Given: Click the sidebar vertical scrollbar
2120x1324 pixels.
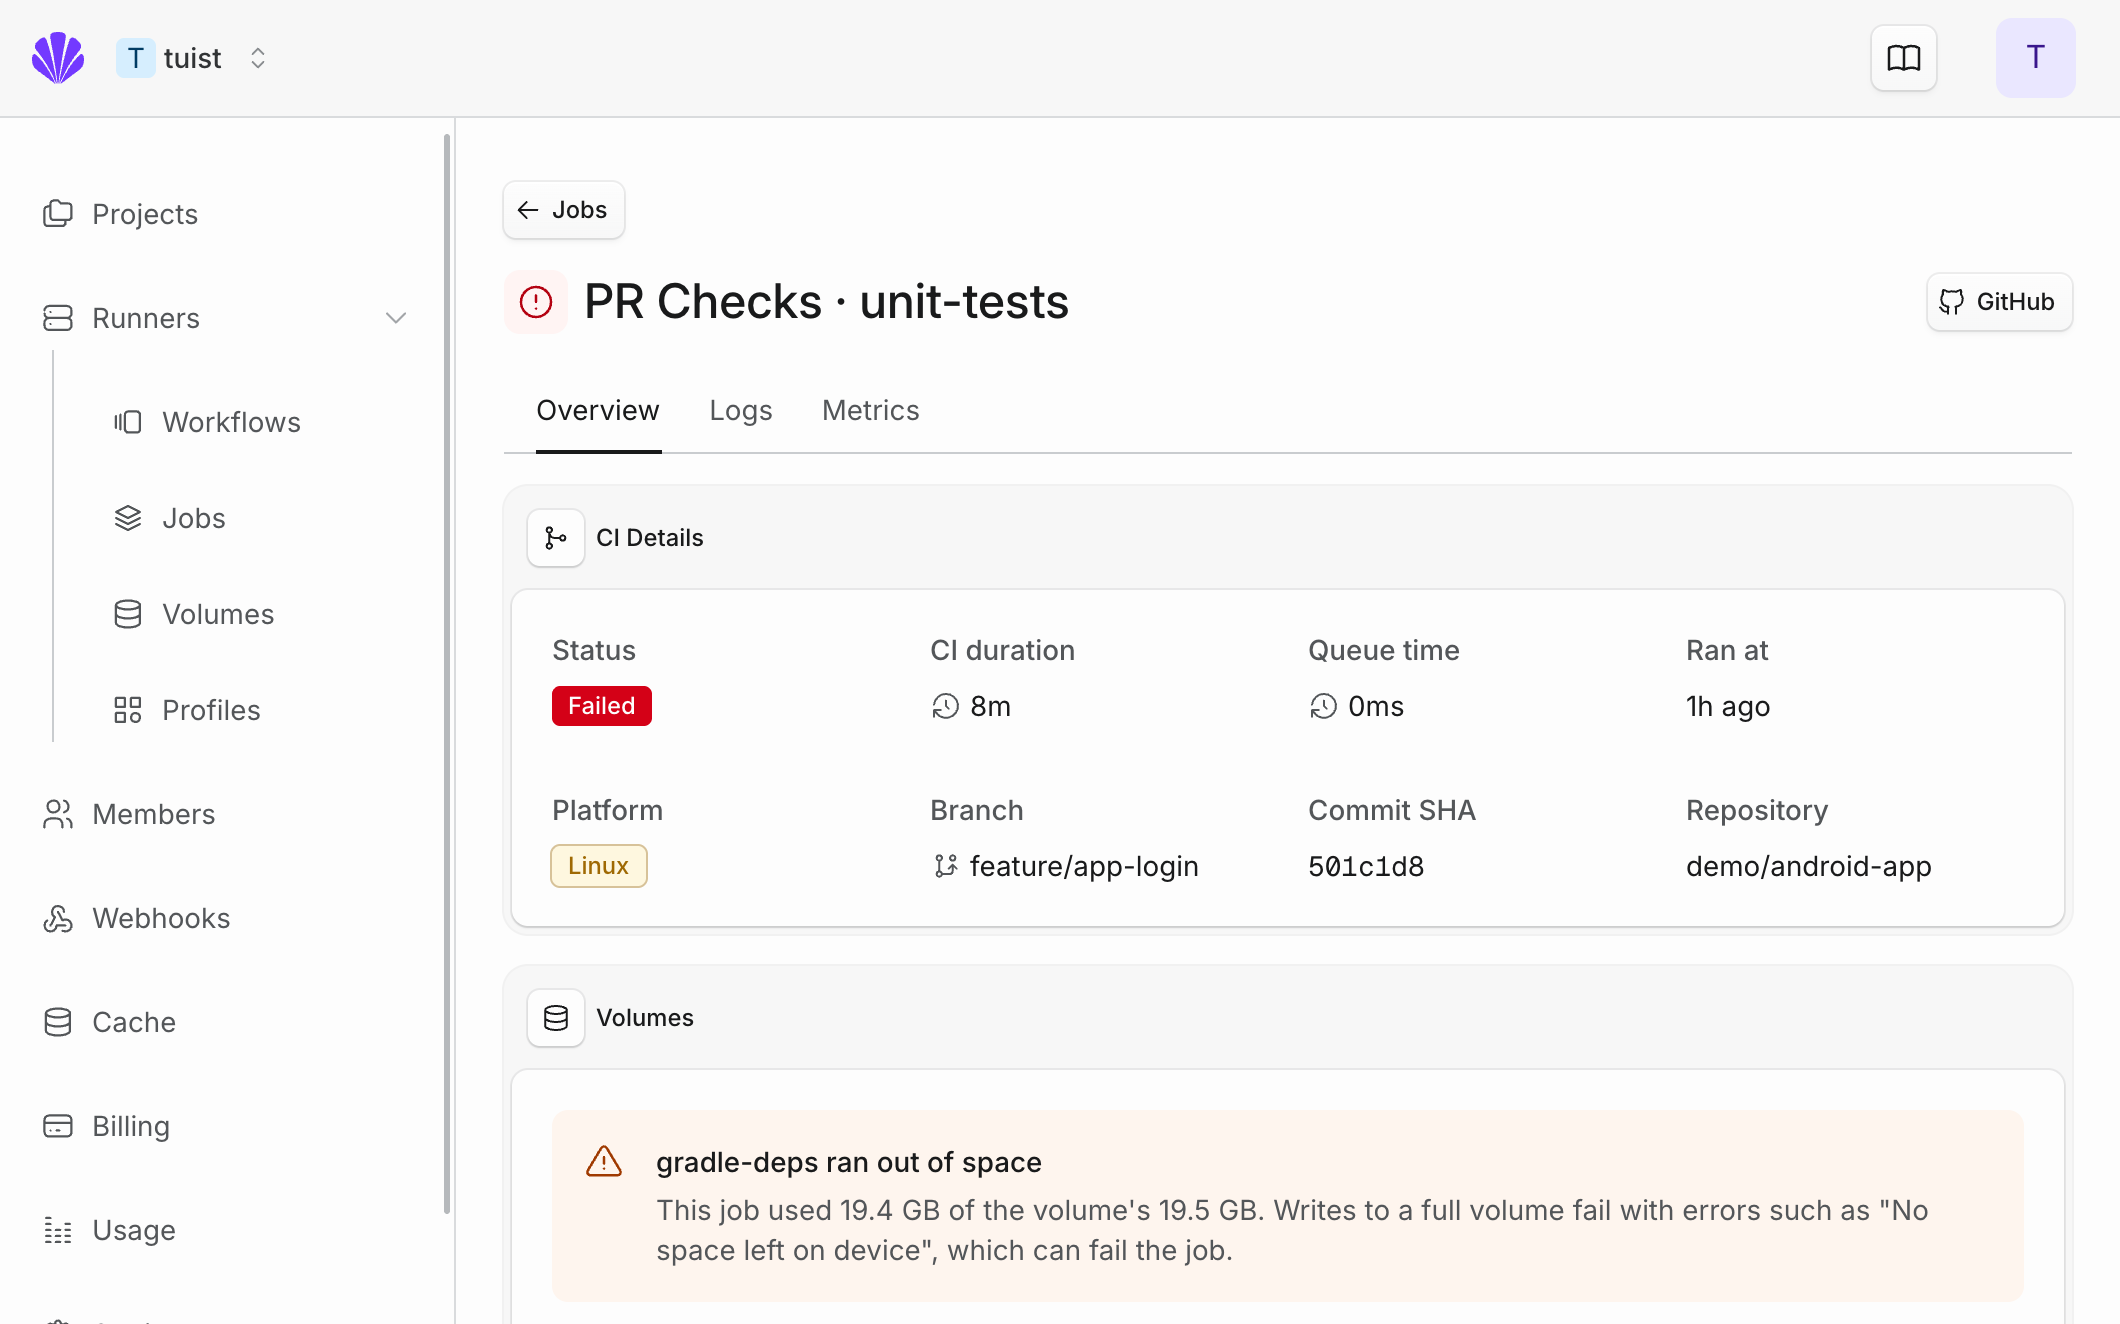Looking at the screenshot, I should pyautogui.click(x=447, y=674).
